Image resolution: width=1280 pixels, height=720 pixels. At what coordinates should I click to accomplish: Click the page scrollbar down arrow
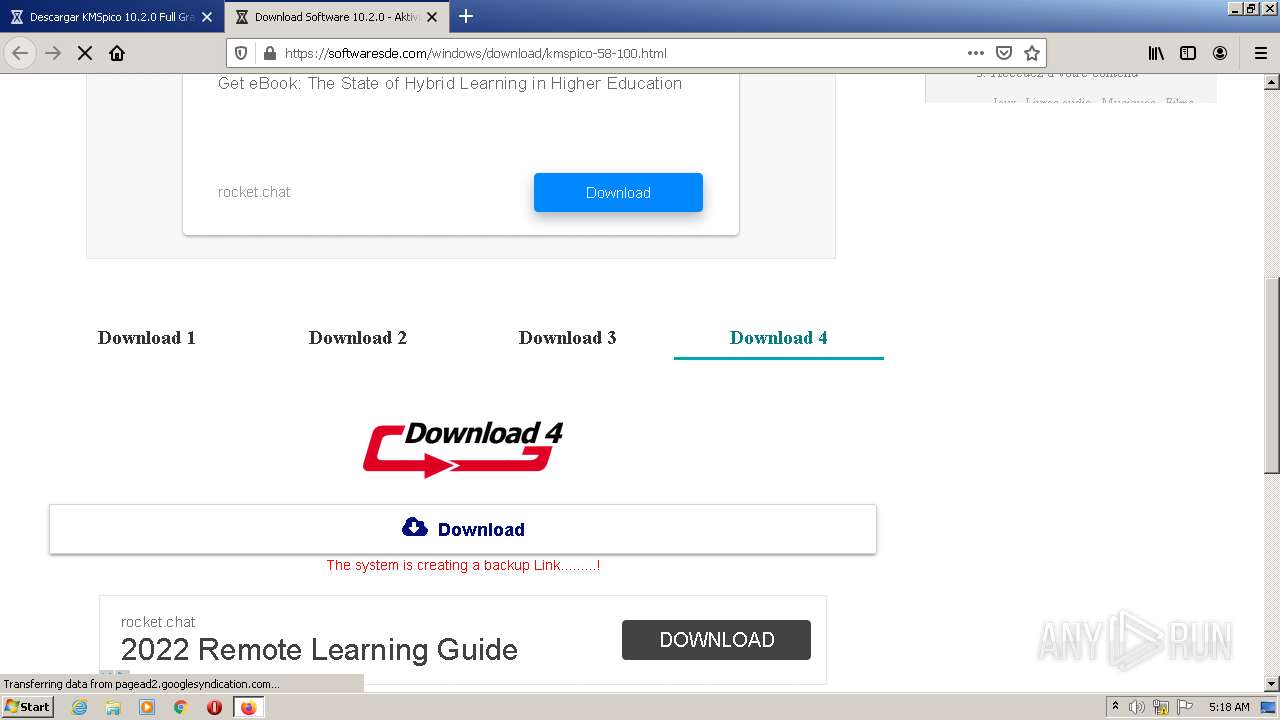[1272, 684]
